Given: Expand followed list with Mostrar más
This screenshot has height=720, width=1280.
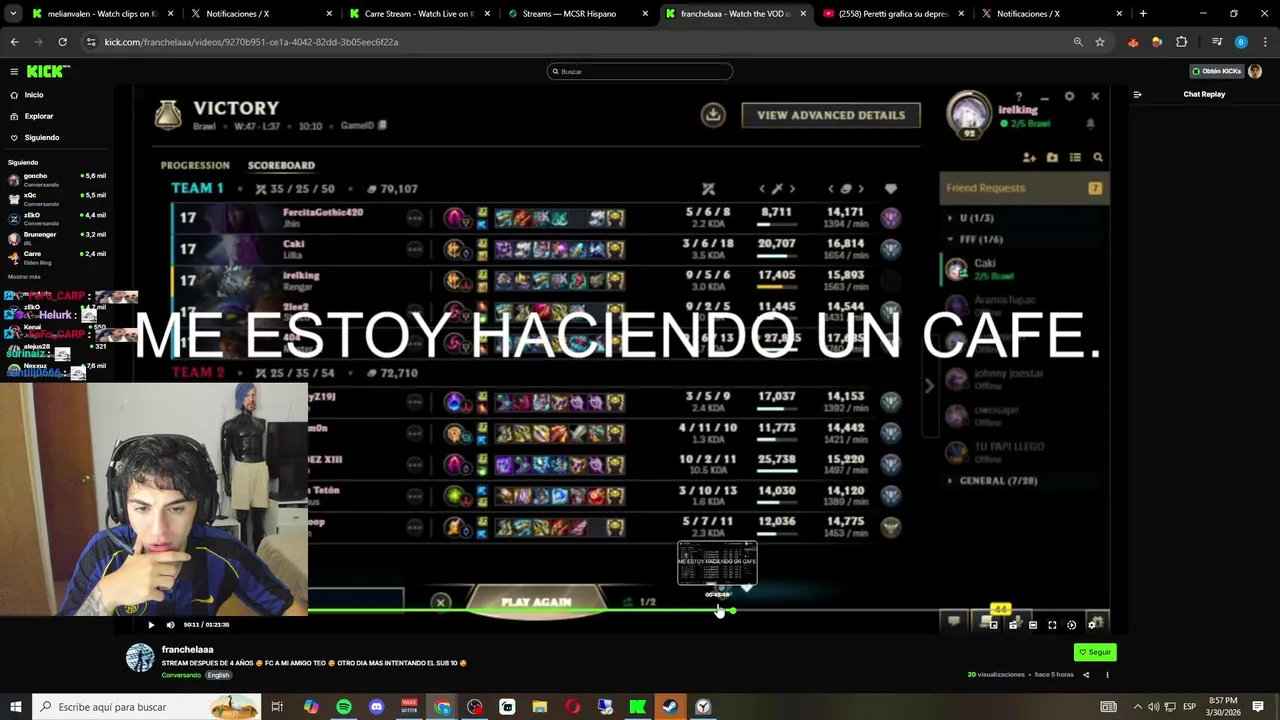Looking at the screenshot, I should 24,277.
